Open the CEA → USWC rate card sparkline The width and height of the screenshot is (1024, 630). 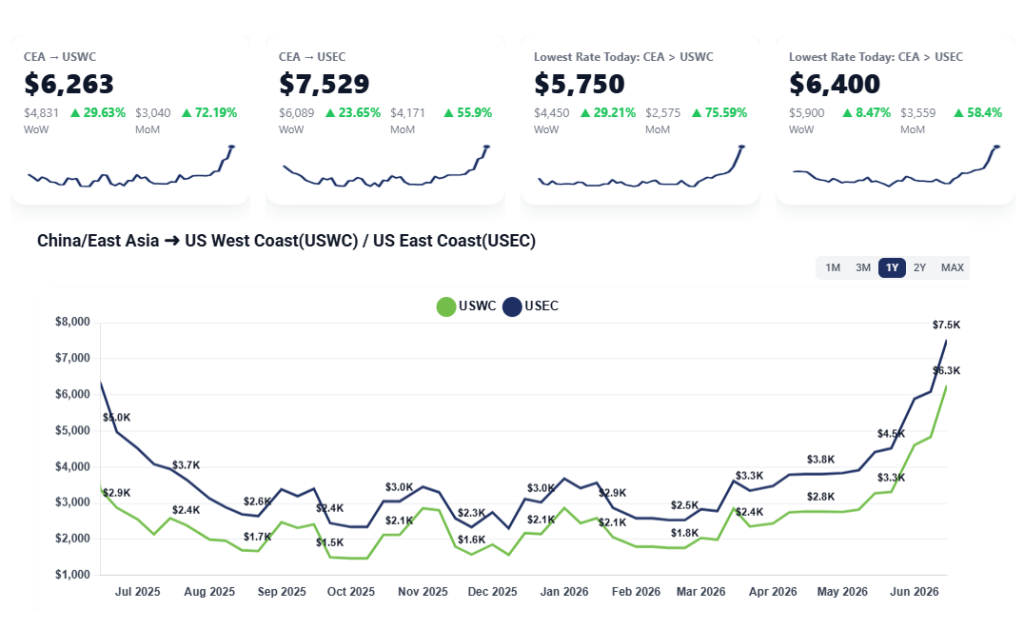coord(131,167)
